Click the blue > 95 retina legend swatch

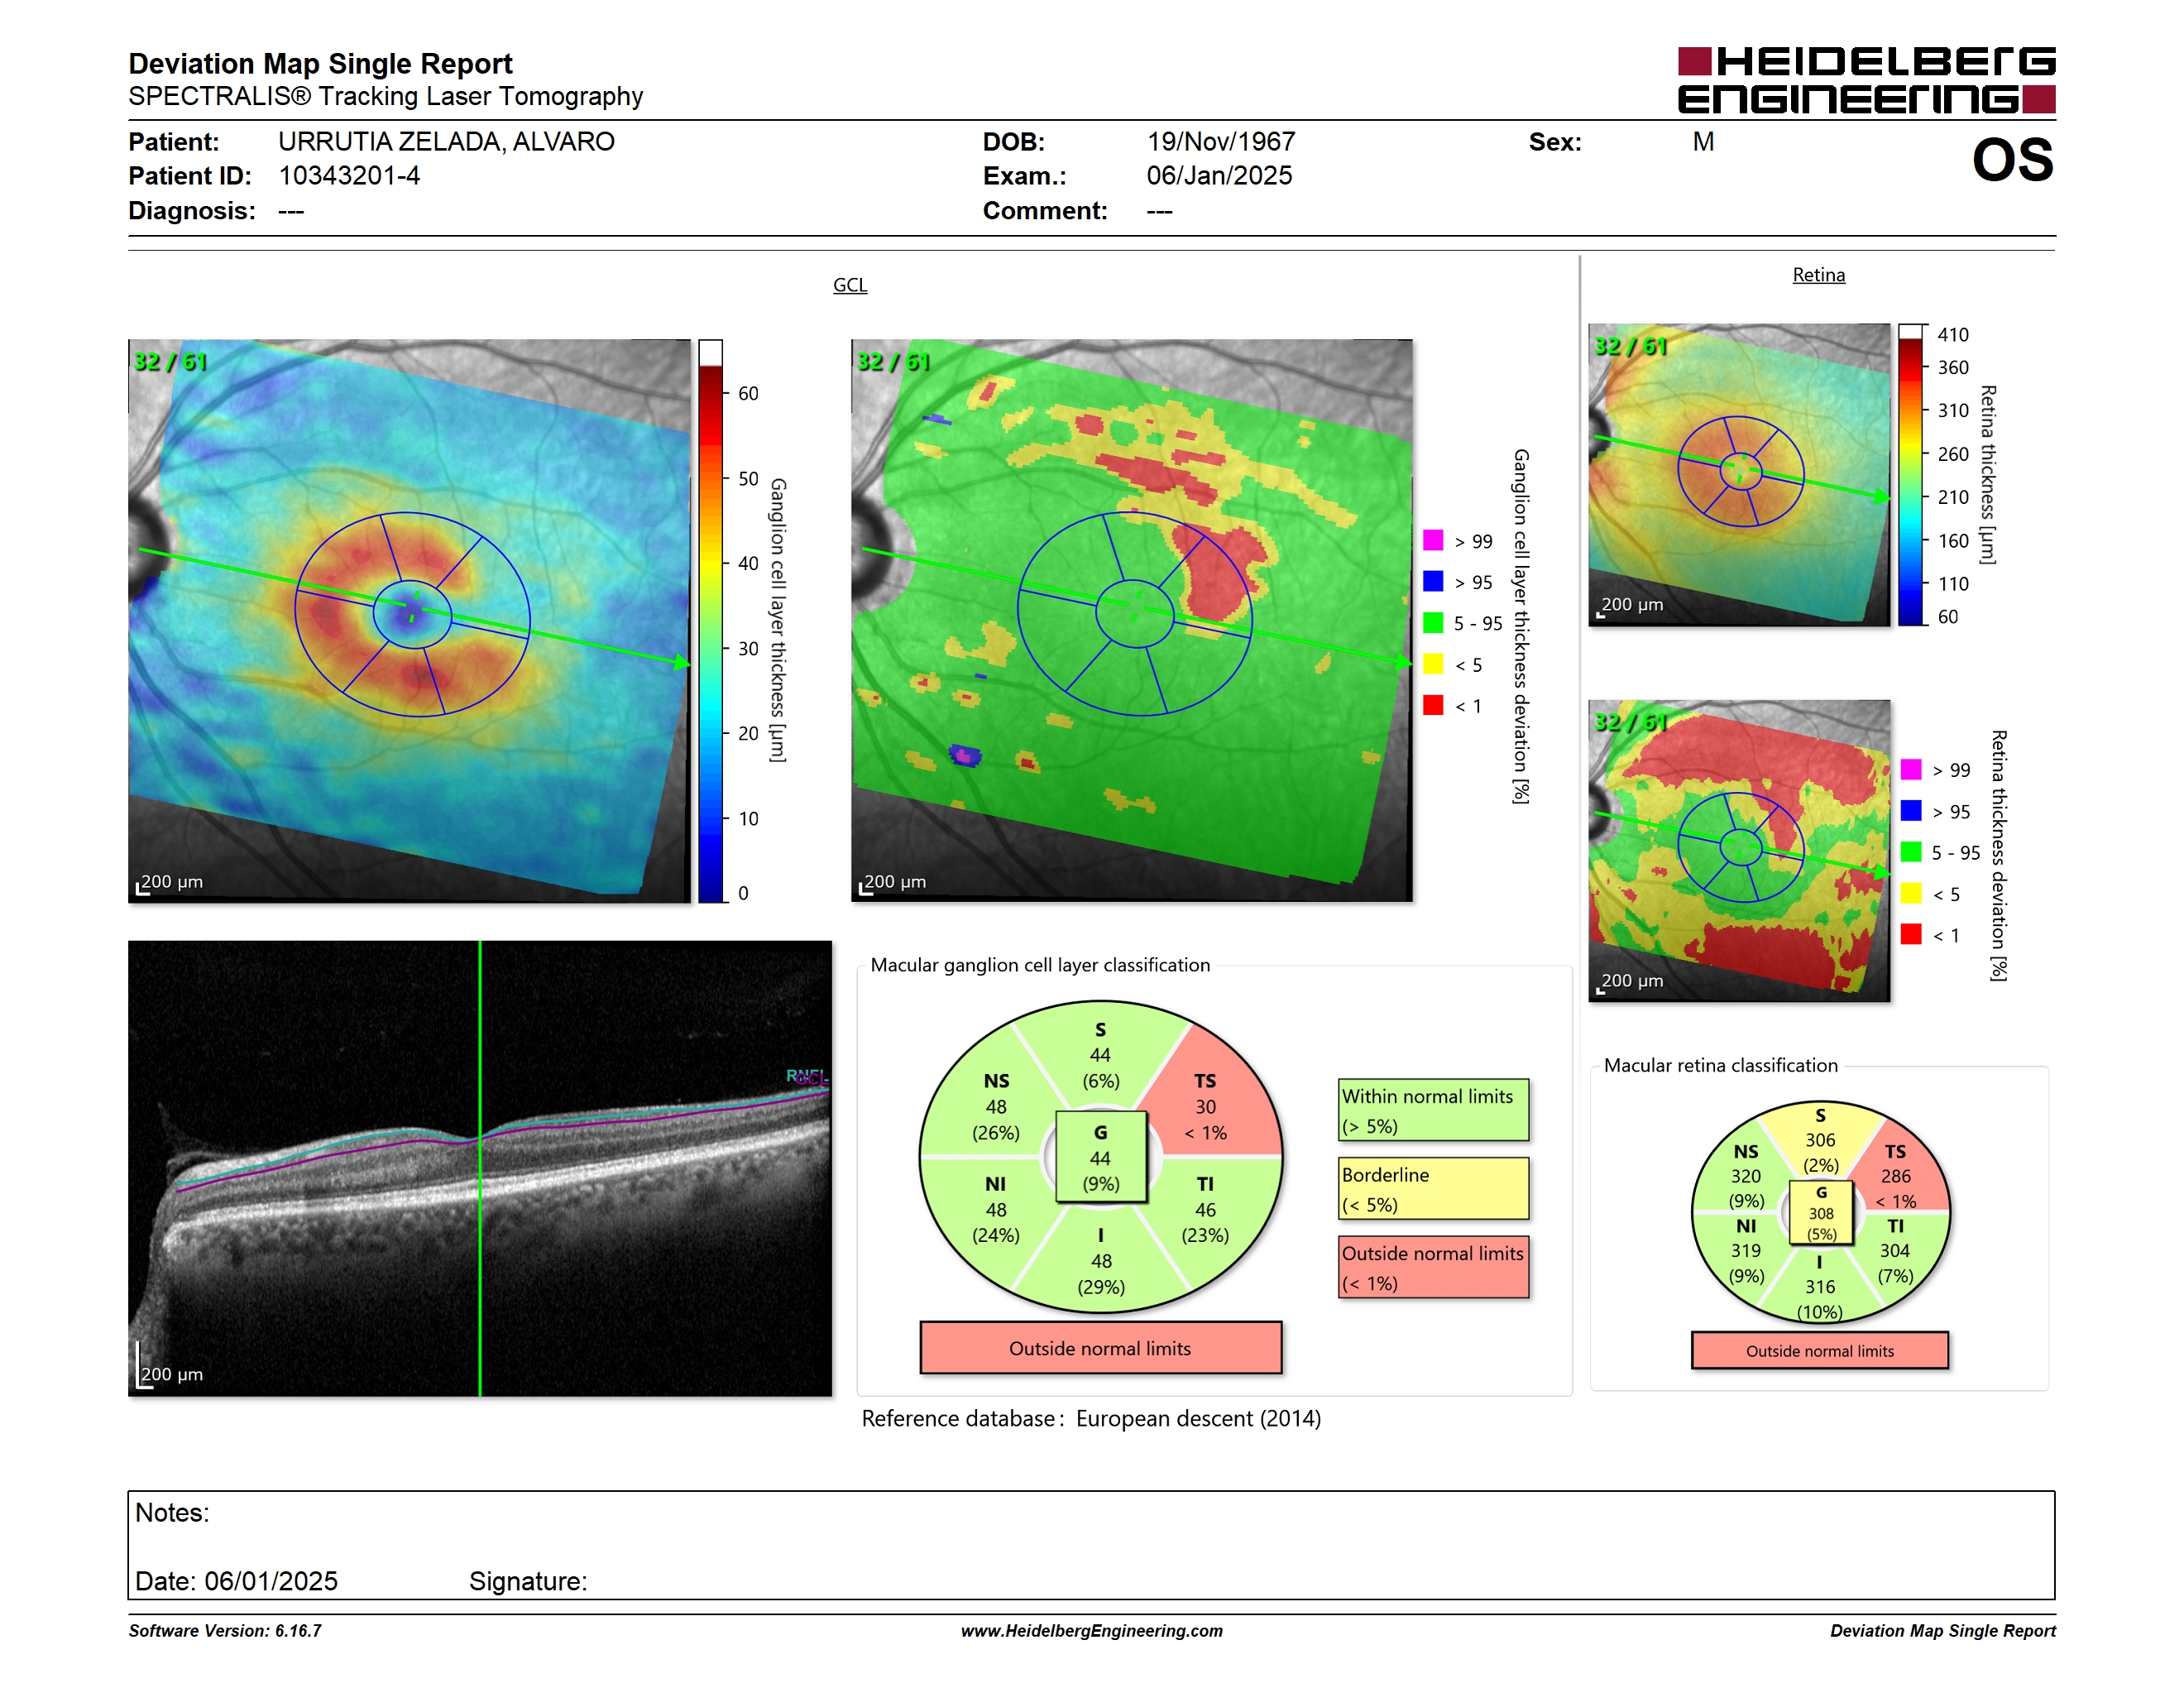[1911, 810]
